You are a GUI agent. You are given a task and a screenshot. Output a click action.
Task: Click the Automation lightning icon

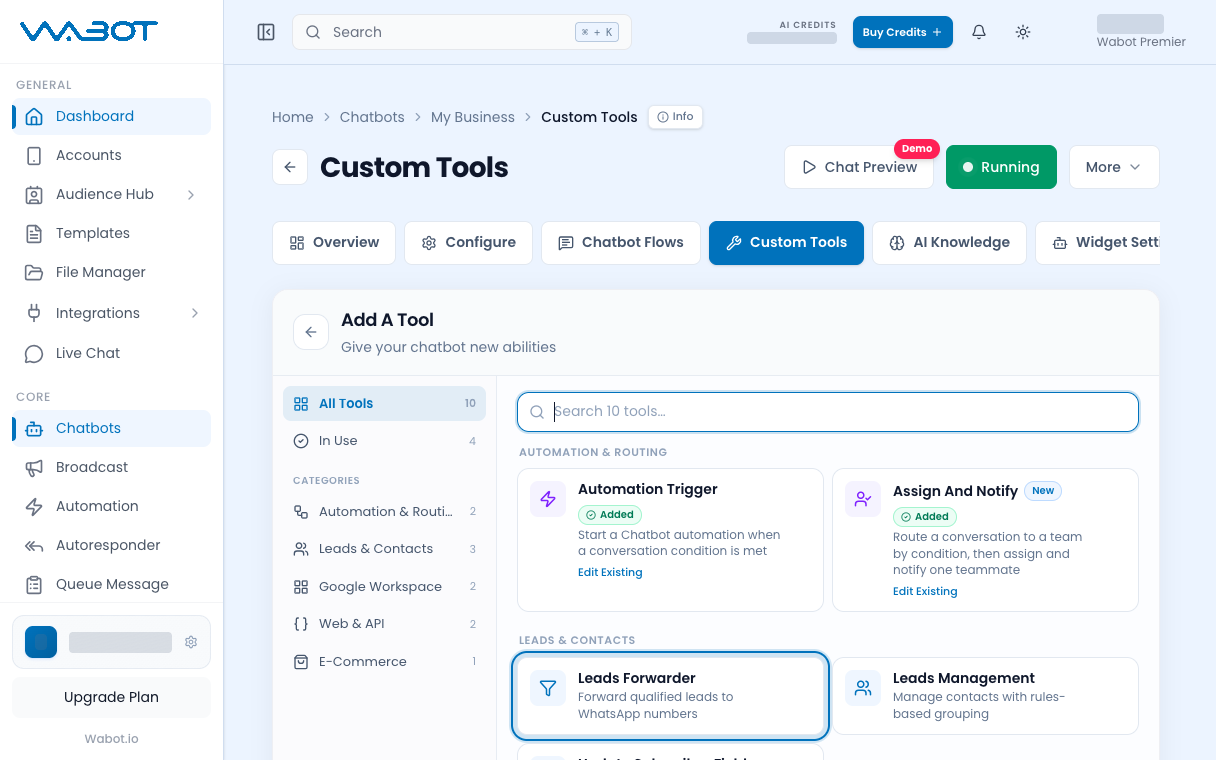tap(34, 506)
